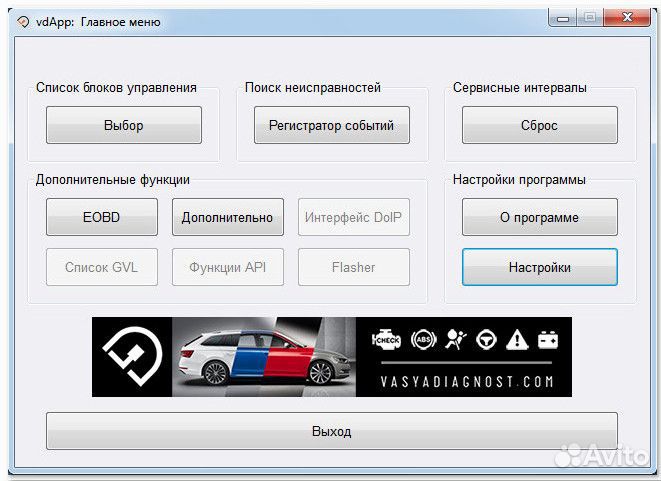Click the airbag indicator icon
The width and height of the screenshot is (661, 481).
(456, 341)
